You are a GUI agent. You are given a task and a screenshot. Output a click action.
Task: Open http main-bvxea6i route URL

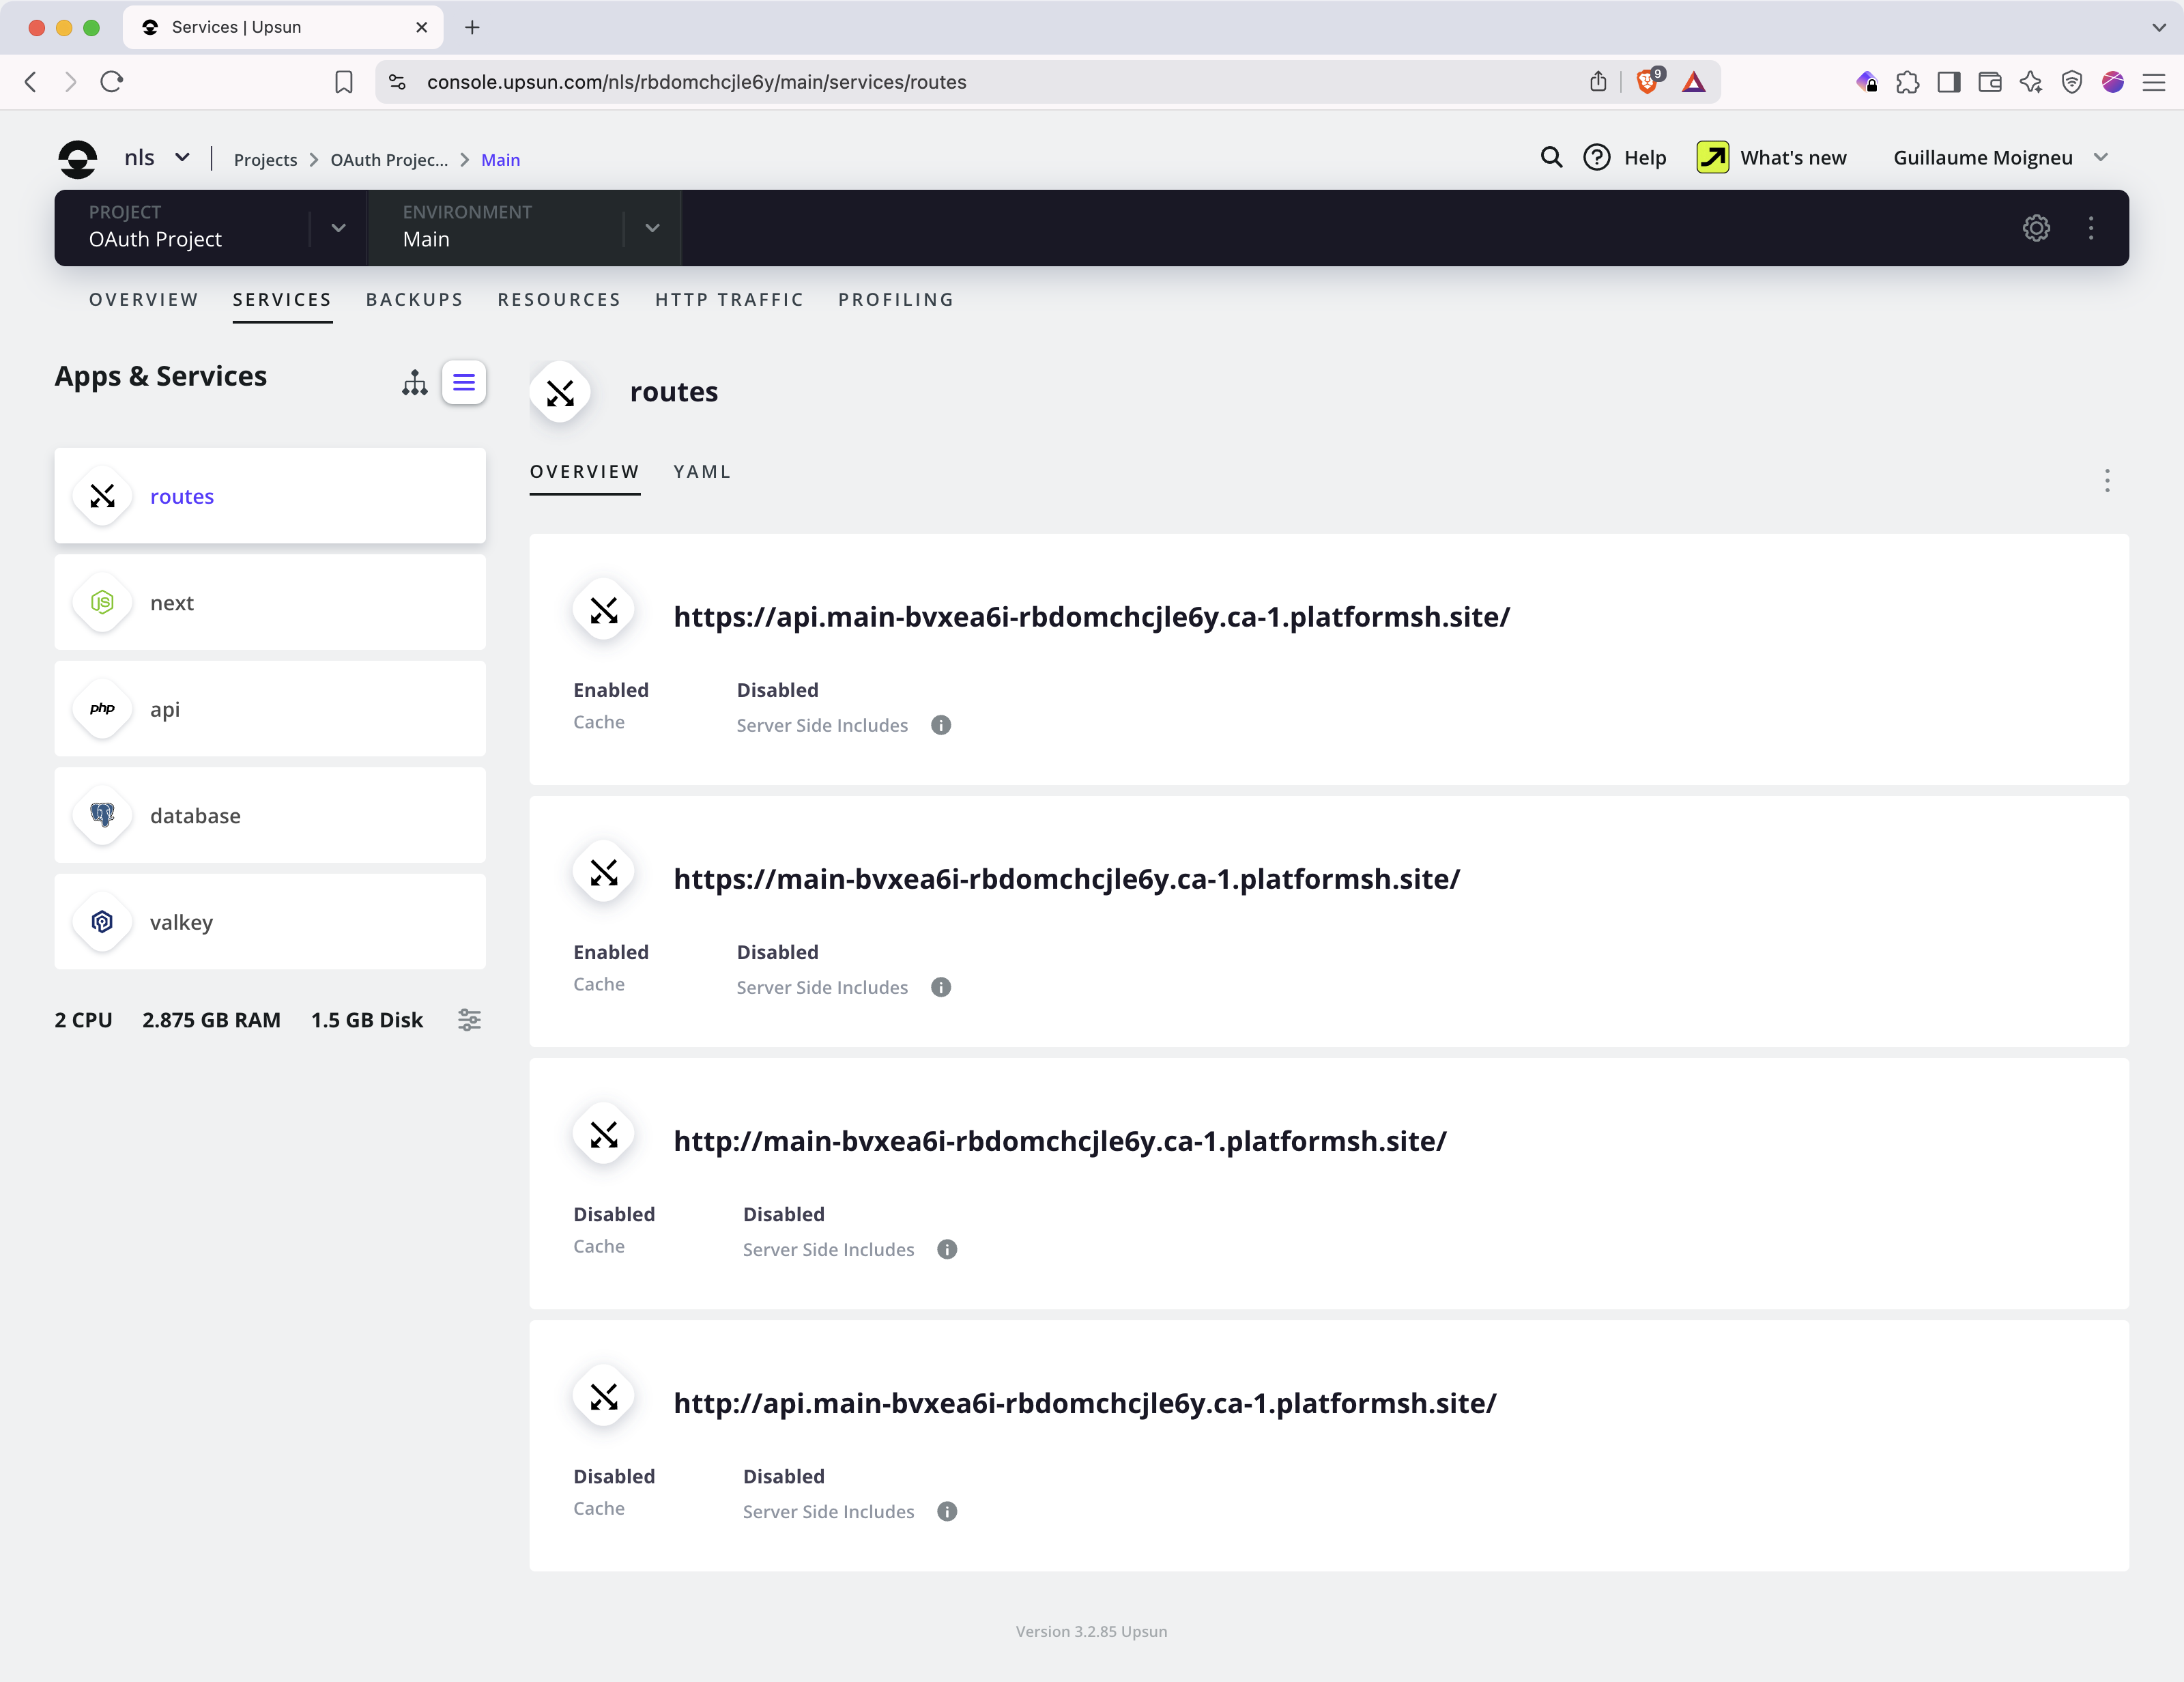point(1060,1140)
